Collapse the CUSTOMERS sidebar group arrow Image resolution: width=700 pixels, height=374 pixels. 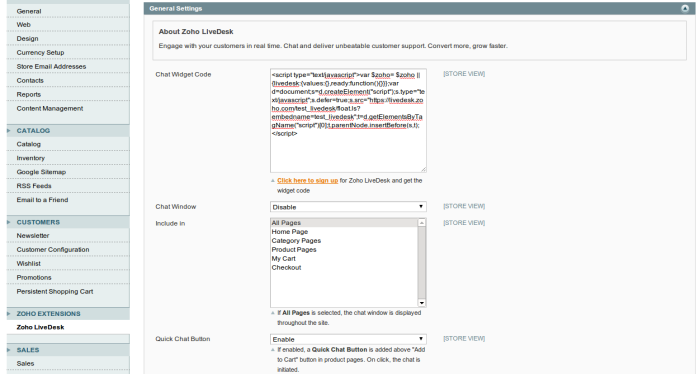[8, 222]
